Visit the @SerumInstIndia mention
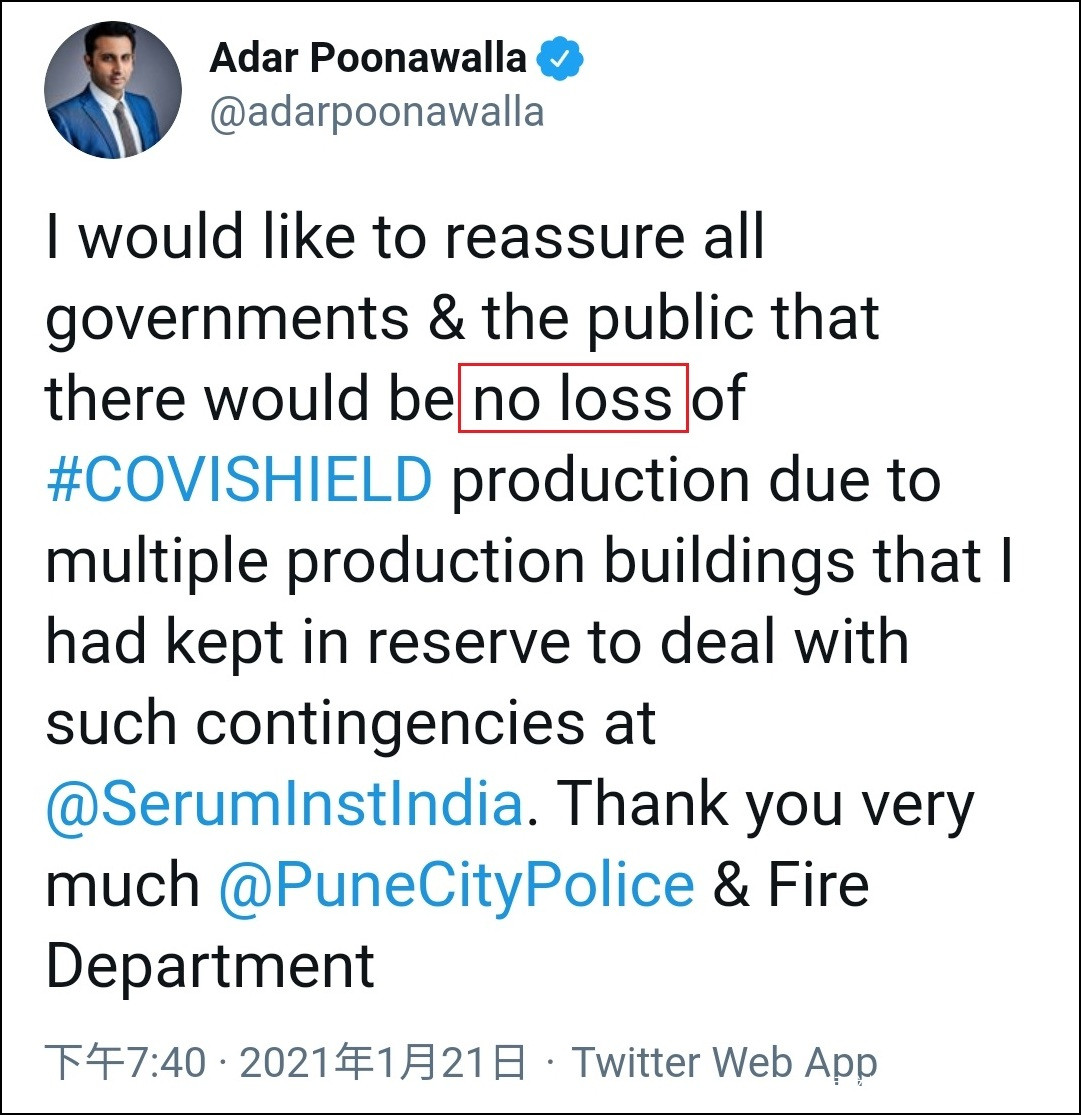 [x=284, y=805]
